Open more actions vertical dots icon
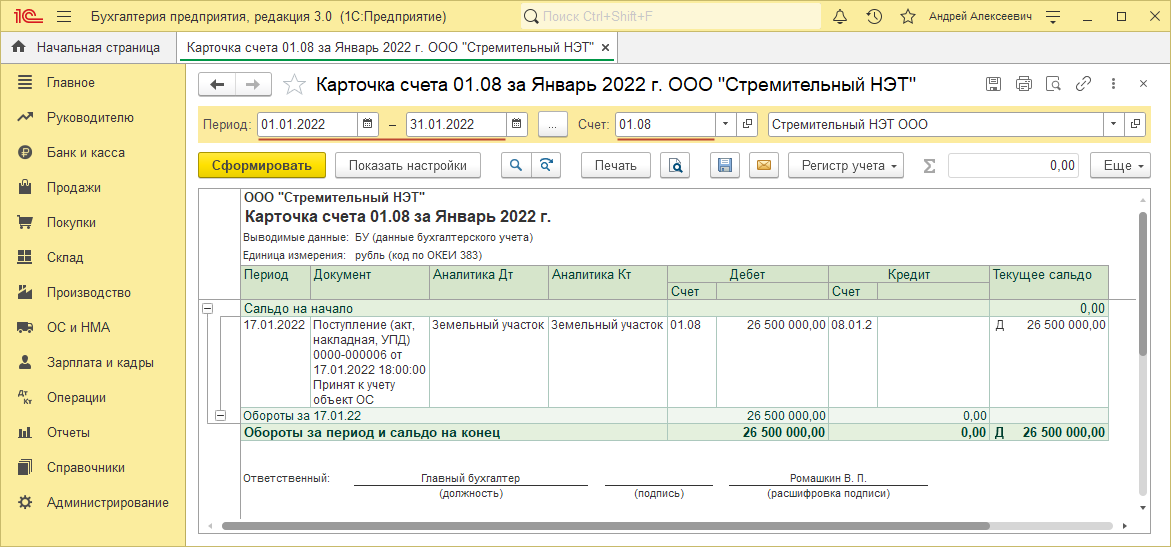The height and width of the screenshot is (547, 1171). click(1113, 84)
